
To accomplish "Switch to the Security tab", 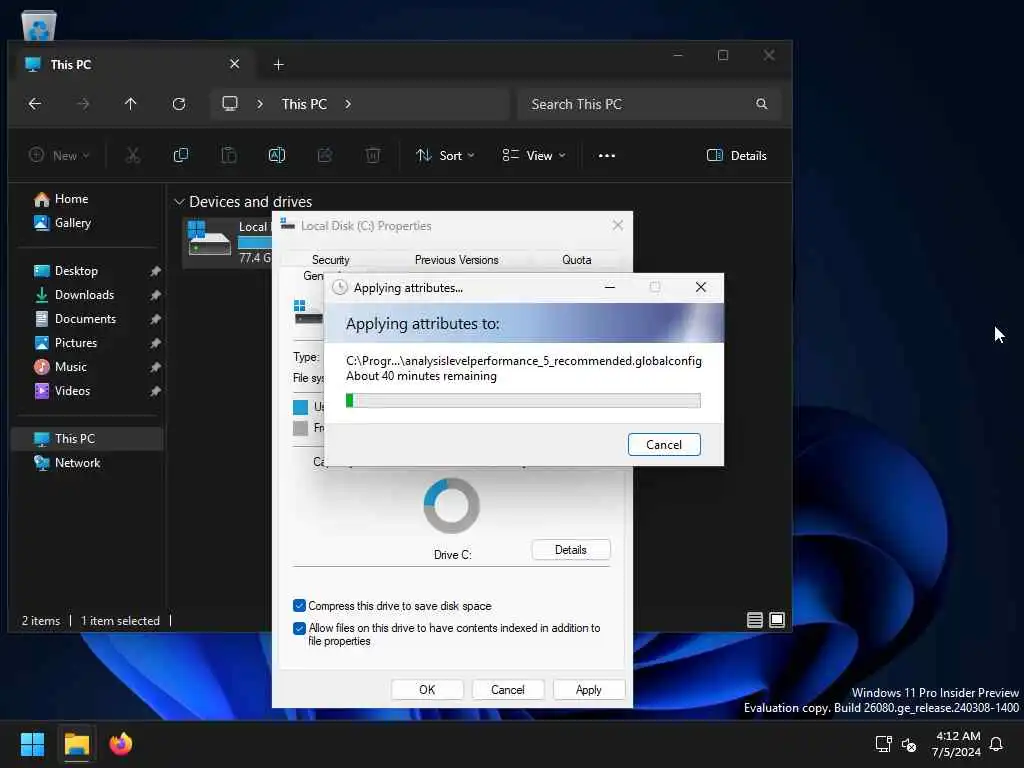I will click(330, 259).
